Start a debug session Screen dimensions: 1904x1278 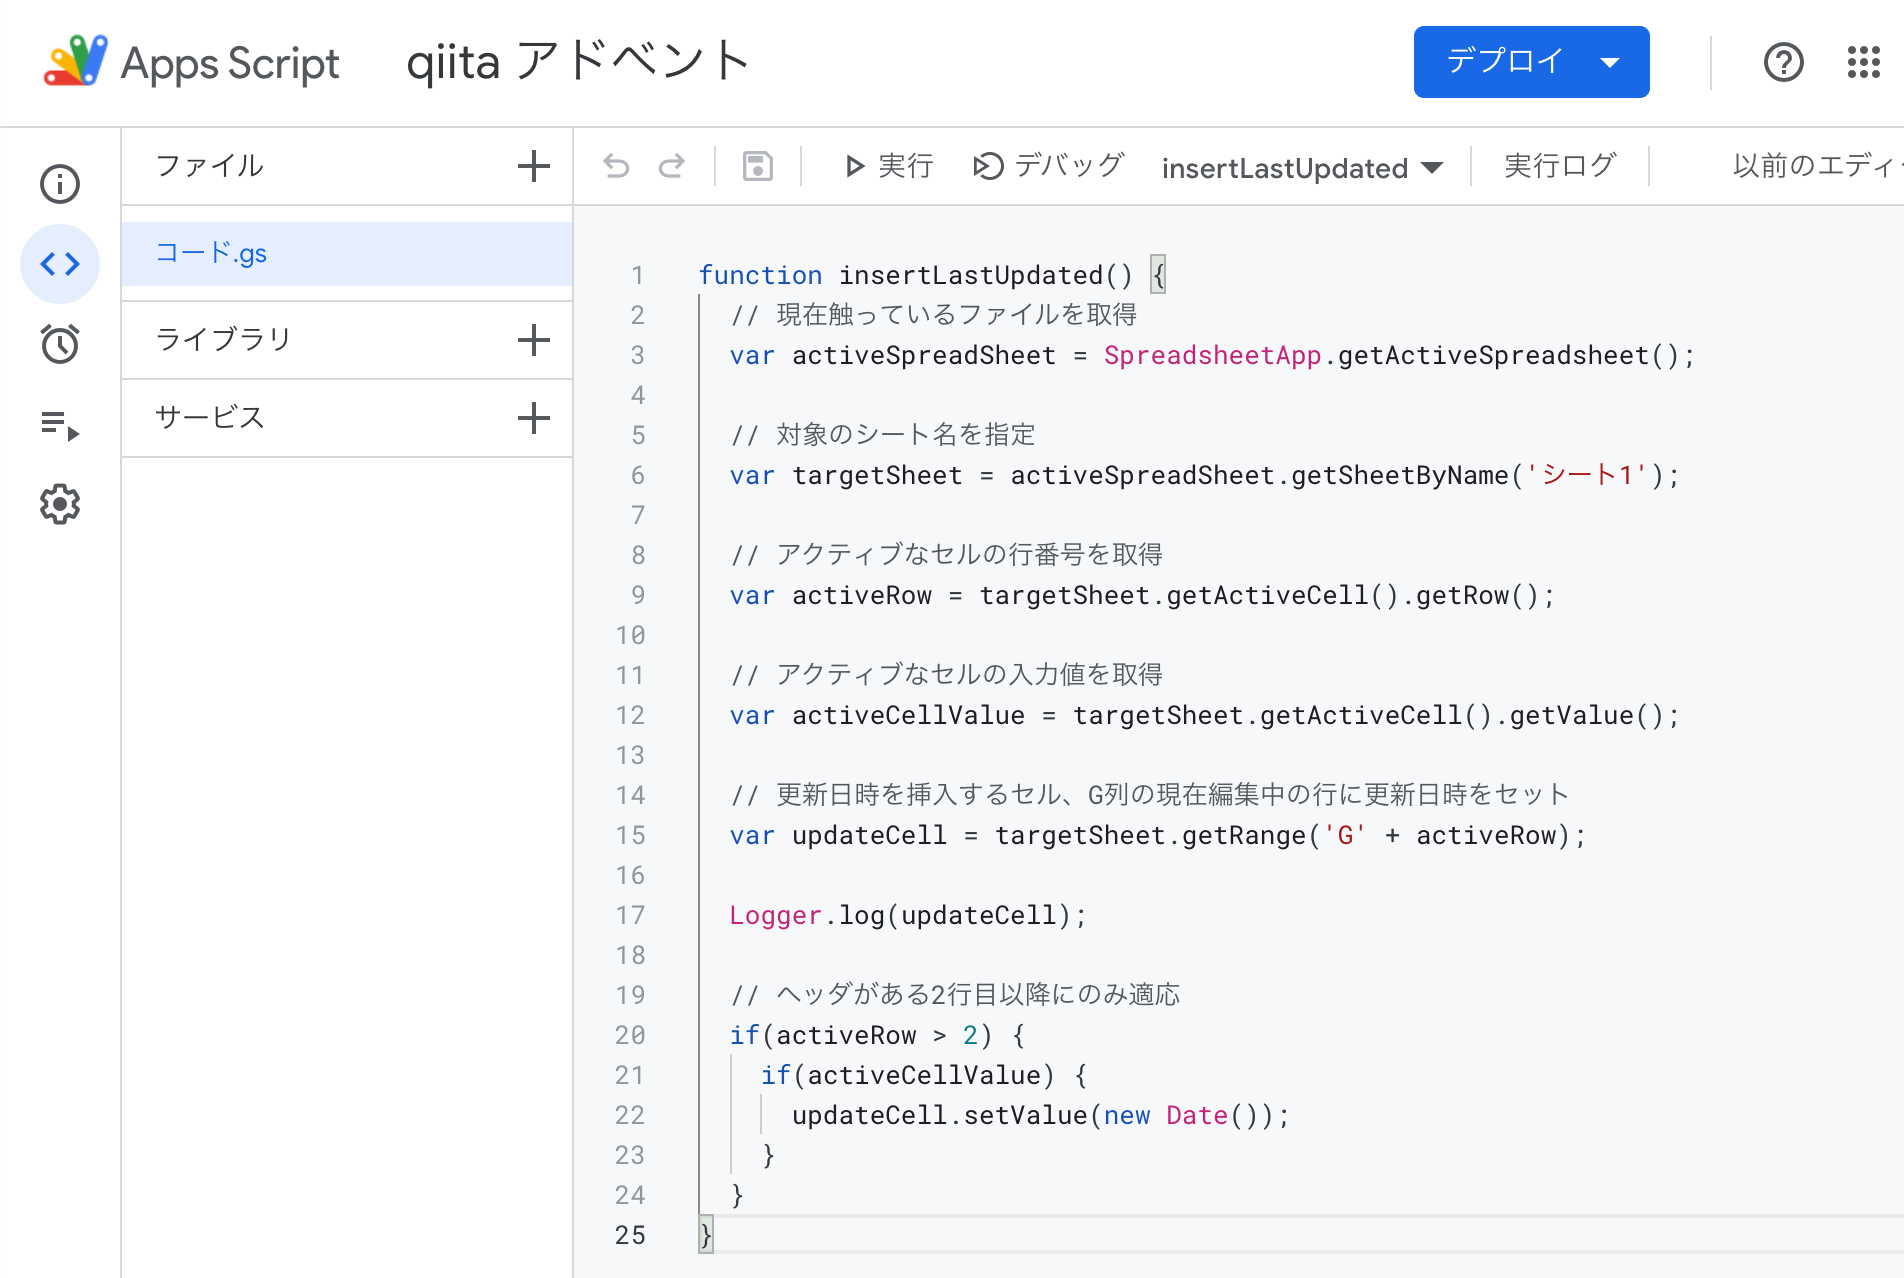(1046, 166)
